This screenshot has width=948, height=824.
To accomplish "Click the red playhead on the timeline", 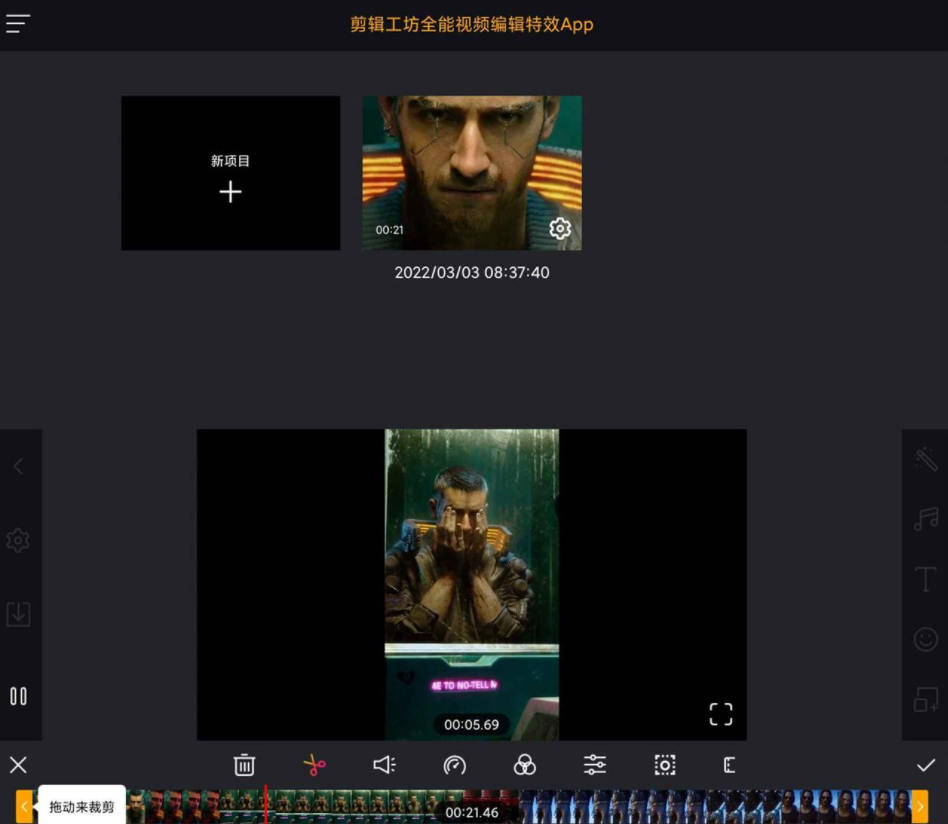I will click(265, 804).
